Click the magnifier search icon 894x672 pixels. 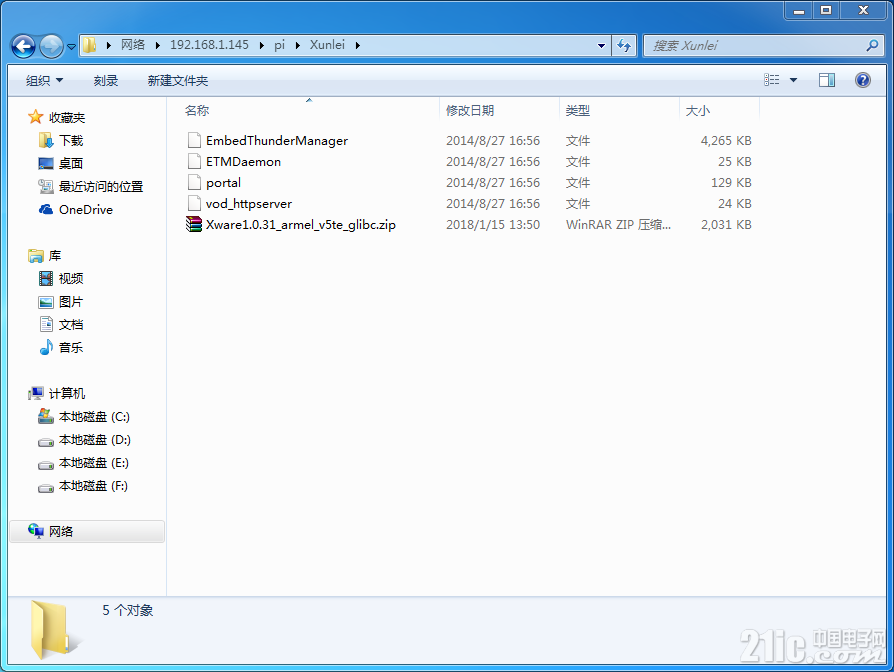click(872, 45)
